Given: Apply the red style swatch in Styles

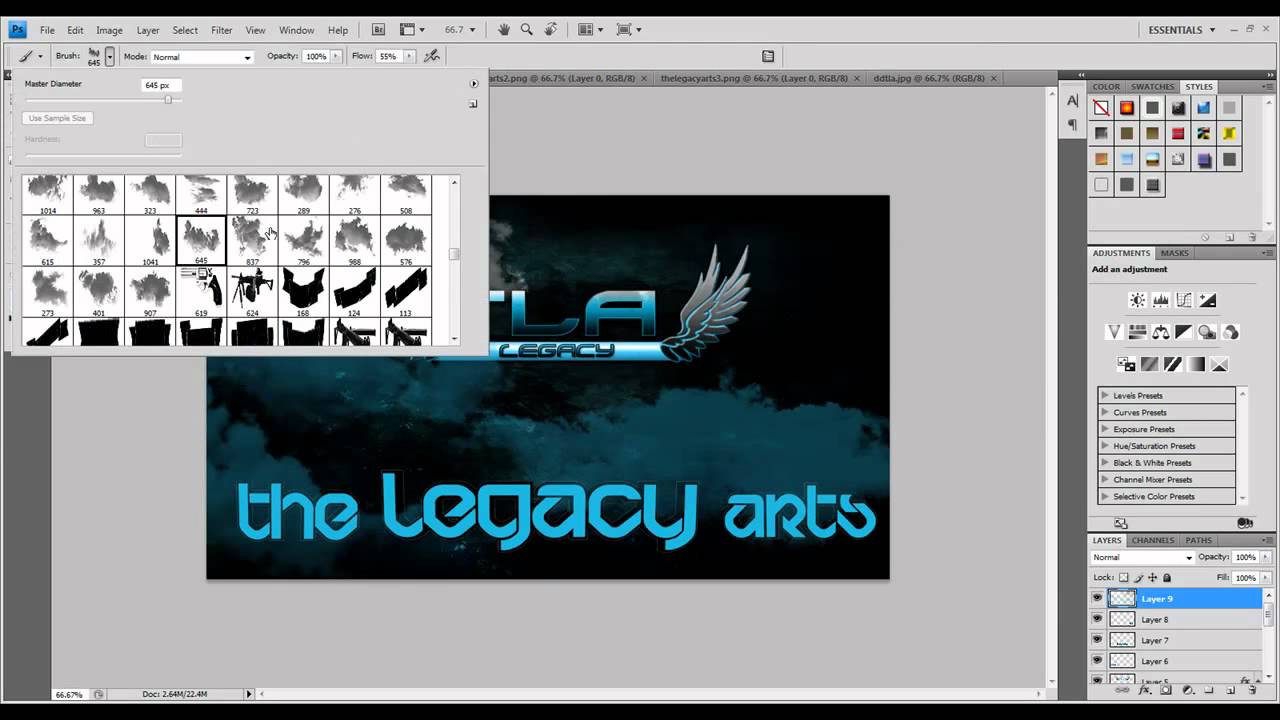Looking at the screenshot, I should tap(1178, 133).
